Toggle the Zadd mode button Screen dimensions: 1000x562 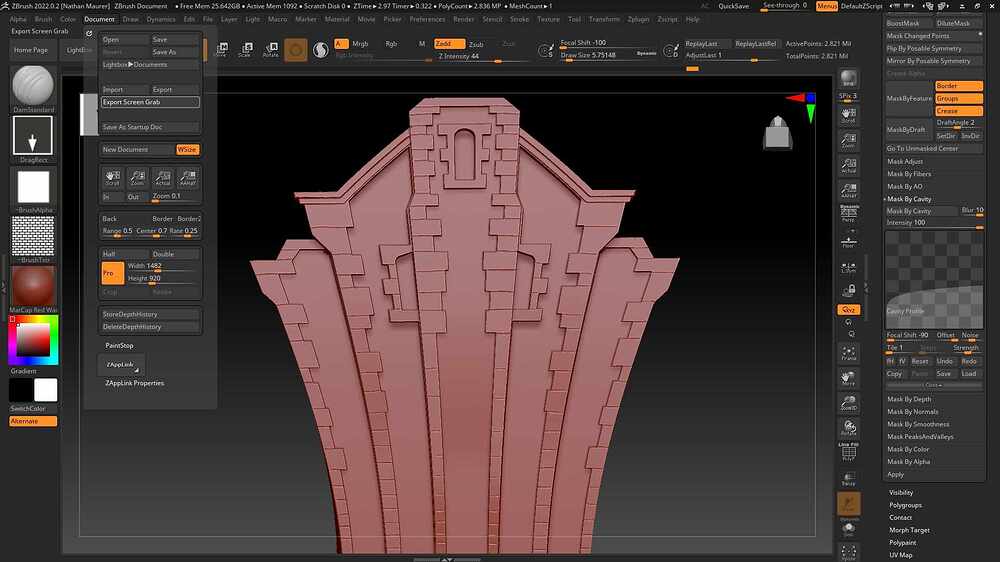(449, 43)
